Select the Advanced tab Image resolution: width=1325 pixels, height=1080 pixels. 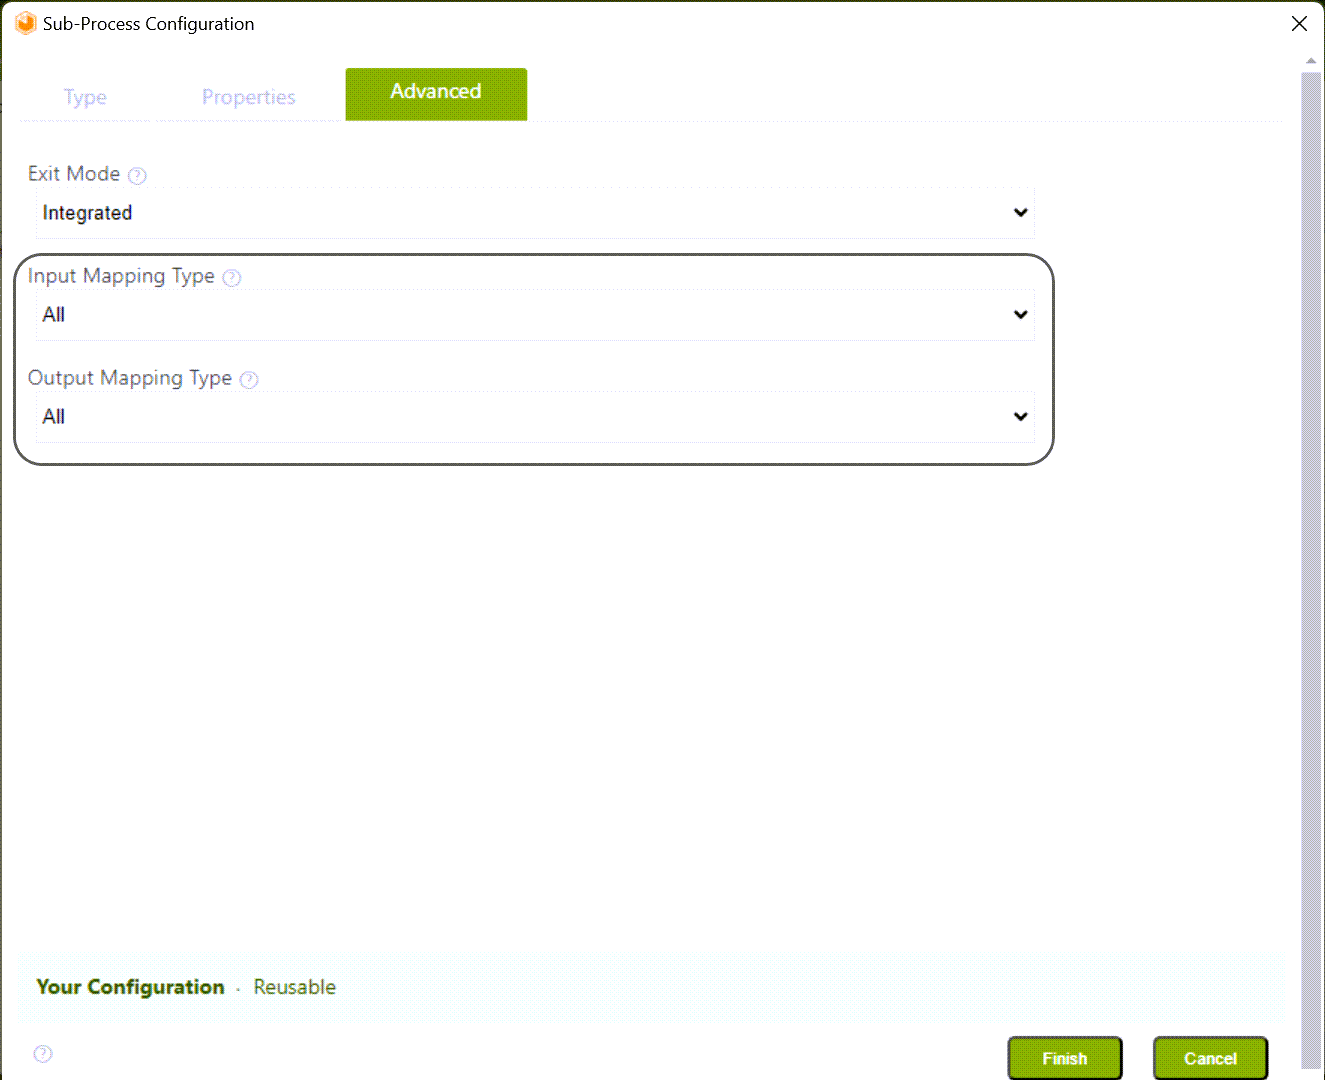[x=436, y=94]
